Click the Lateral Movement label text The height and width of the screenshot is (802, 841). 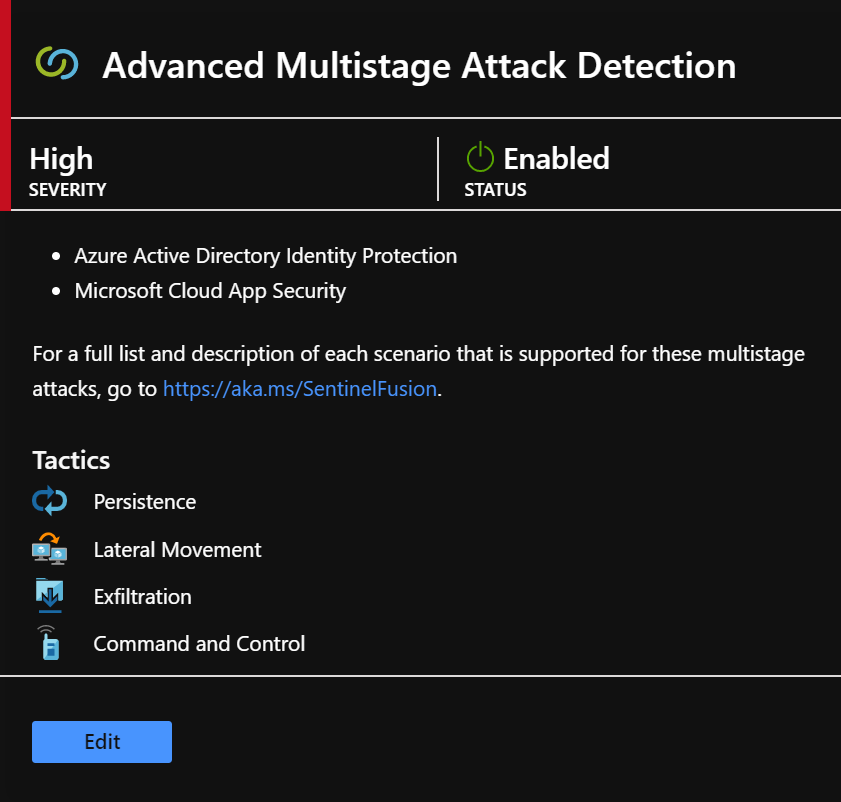click(177, 549)
